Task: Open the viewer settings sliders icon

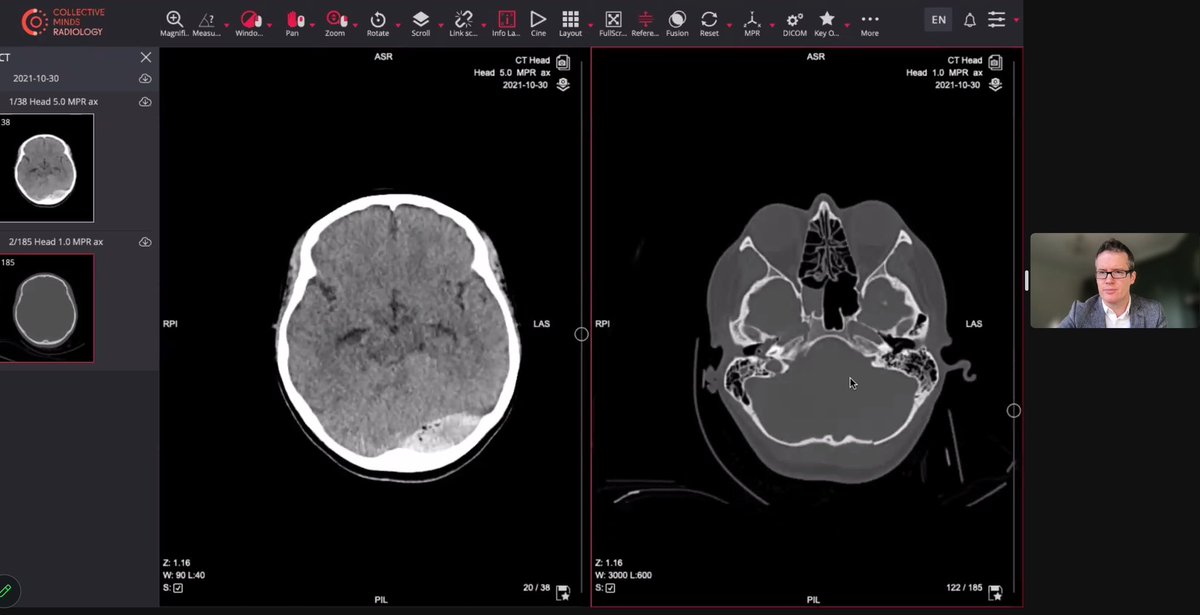Action: click(x=997, y=20)
